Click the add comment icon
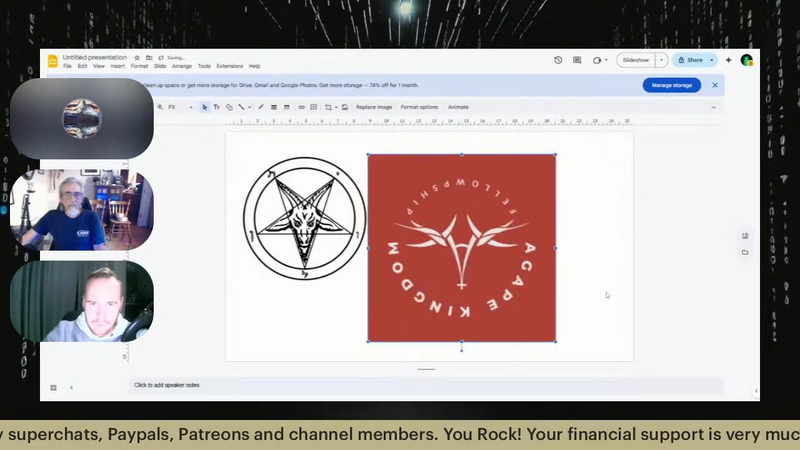Viewport: 800px width, 450px height. coord(314,107)
